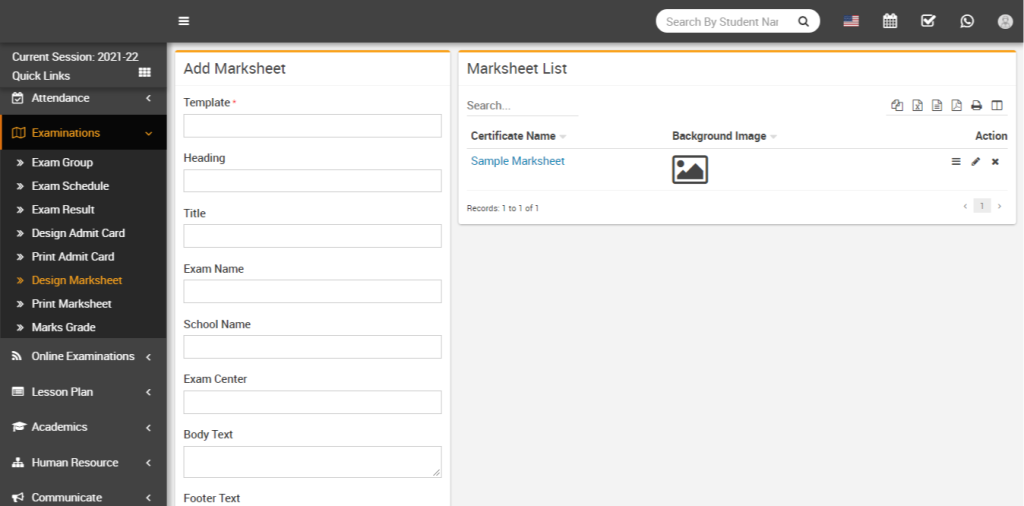Viewport: 1024px width, 506px height.
Task: Go to Print Marksheet page
Action: (x=71, y=304)
